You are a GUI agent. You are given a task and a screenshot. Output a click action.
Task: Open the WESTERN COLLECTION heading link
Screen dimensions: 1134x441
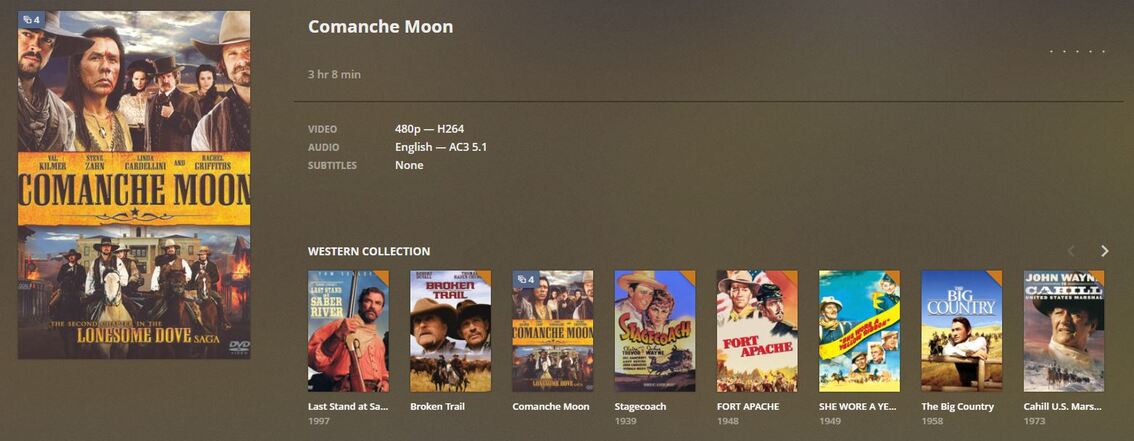point(369,252)
